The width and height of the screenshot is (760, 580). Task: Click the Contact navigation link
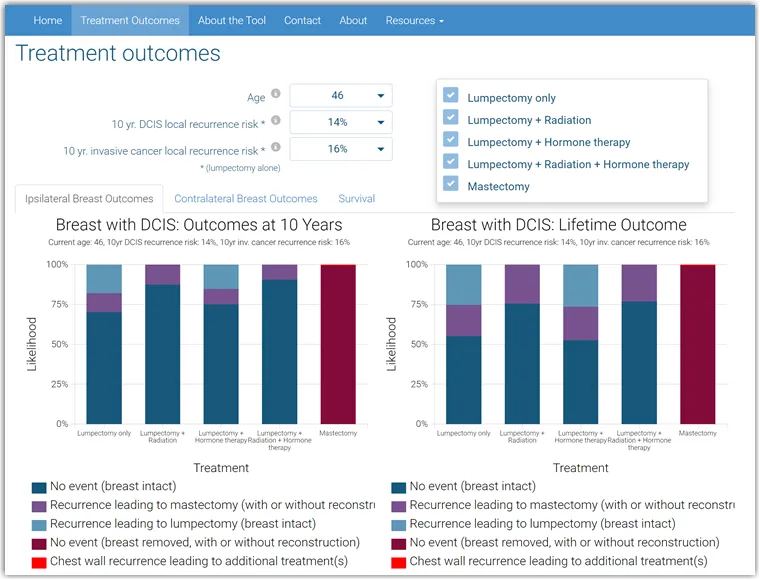(x=302, y=20)
